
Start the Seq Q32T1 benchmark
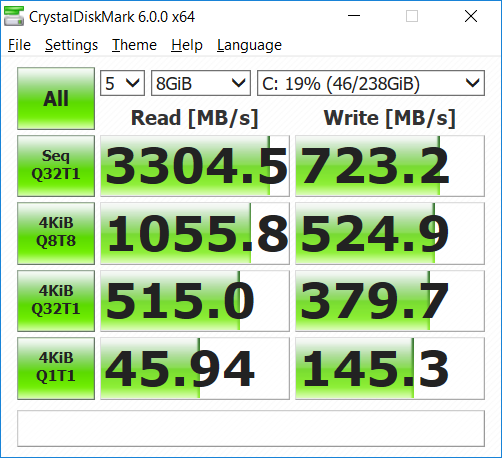[56, 166]
